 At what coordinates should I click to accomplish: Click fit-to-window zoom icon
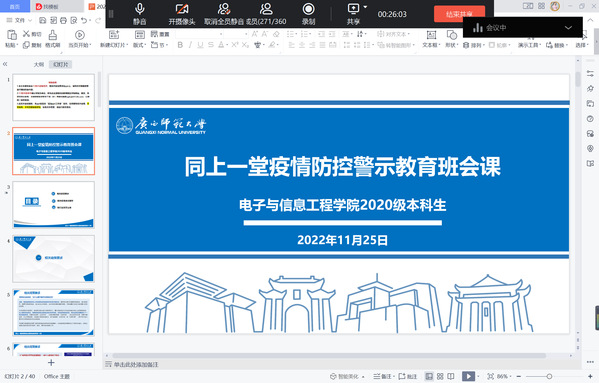coord(491,377)
